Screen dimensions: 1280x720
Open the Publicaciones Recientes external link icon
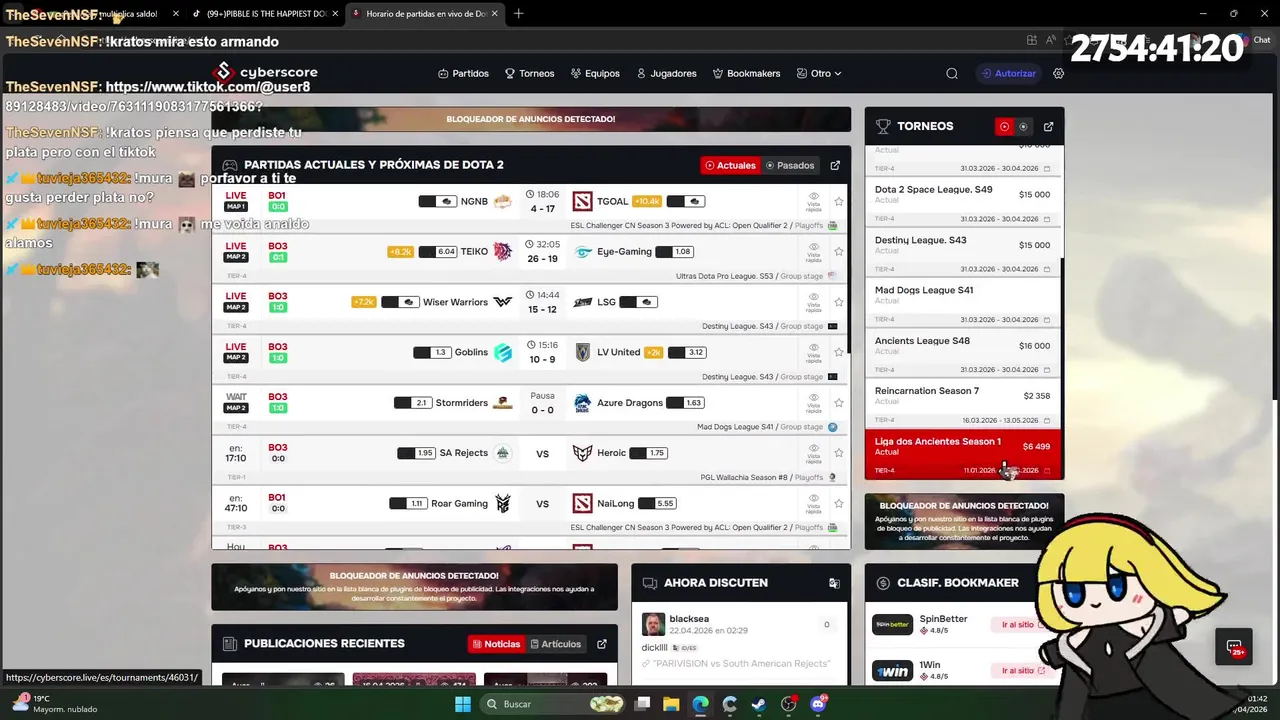click(x=602, y=644)
